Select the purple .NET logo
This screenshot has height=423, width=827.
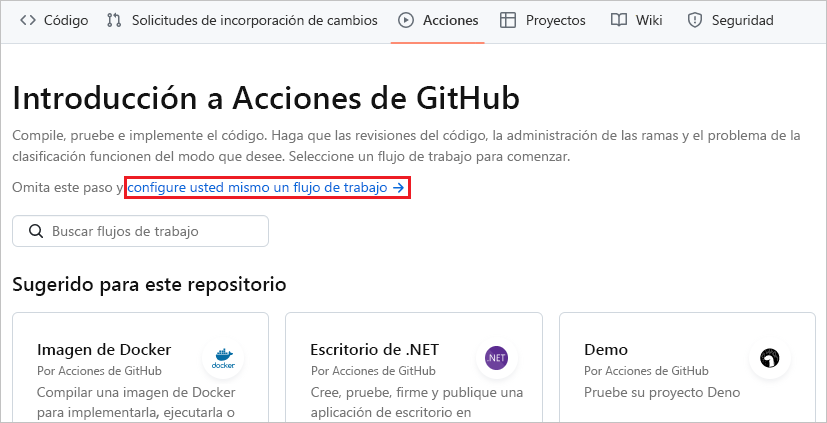(496, 358)
